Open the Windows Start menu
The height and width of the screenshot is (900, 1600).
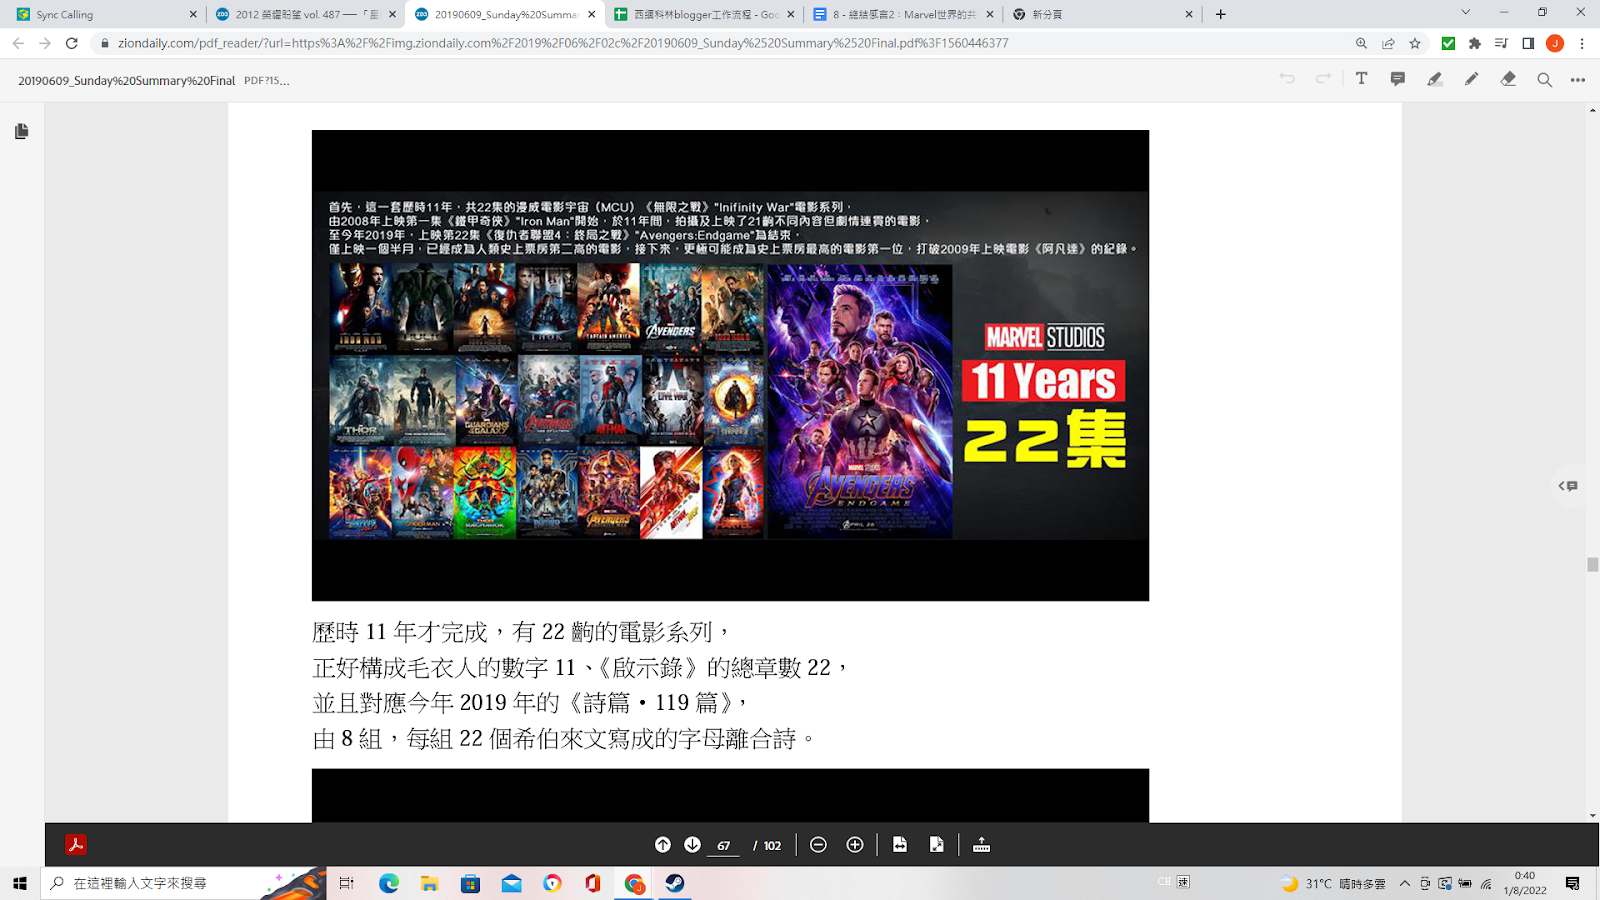[x=20, y=883]
